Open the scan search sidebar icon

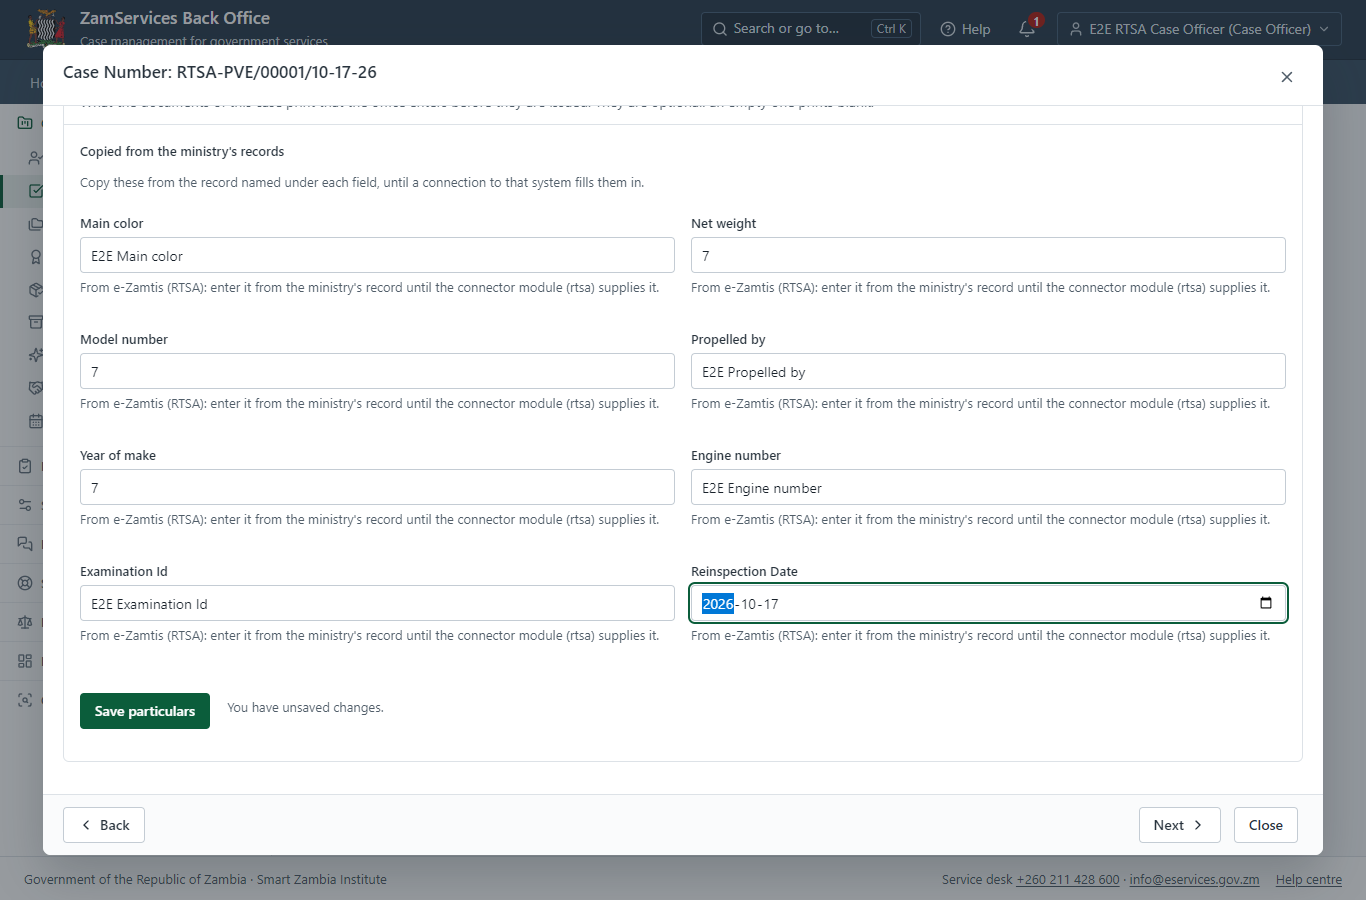coord(25,700)
